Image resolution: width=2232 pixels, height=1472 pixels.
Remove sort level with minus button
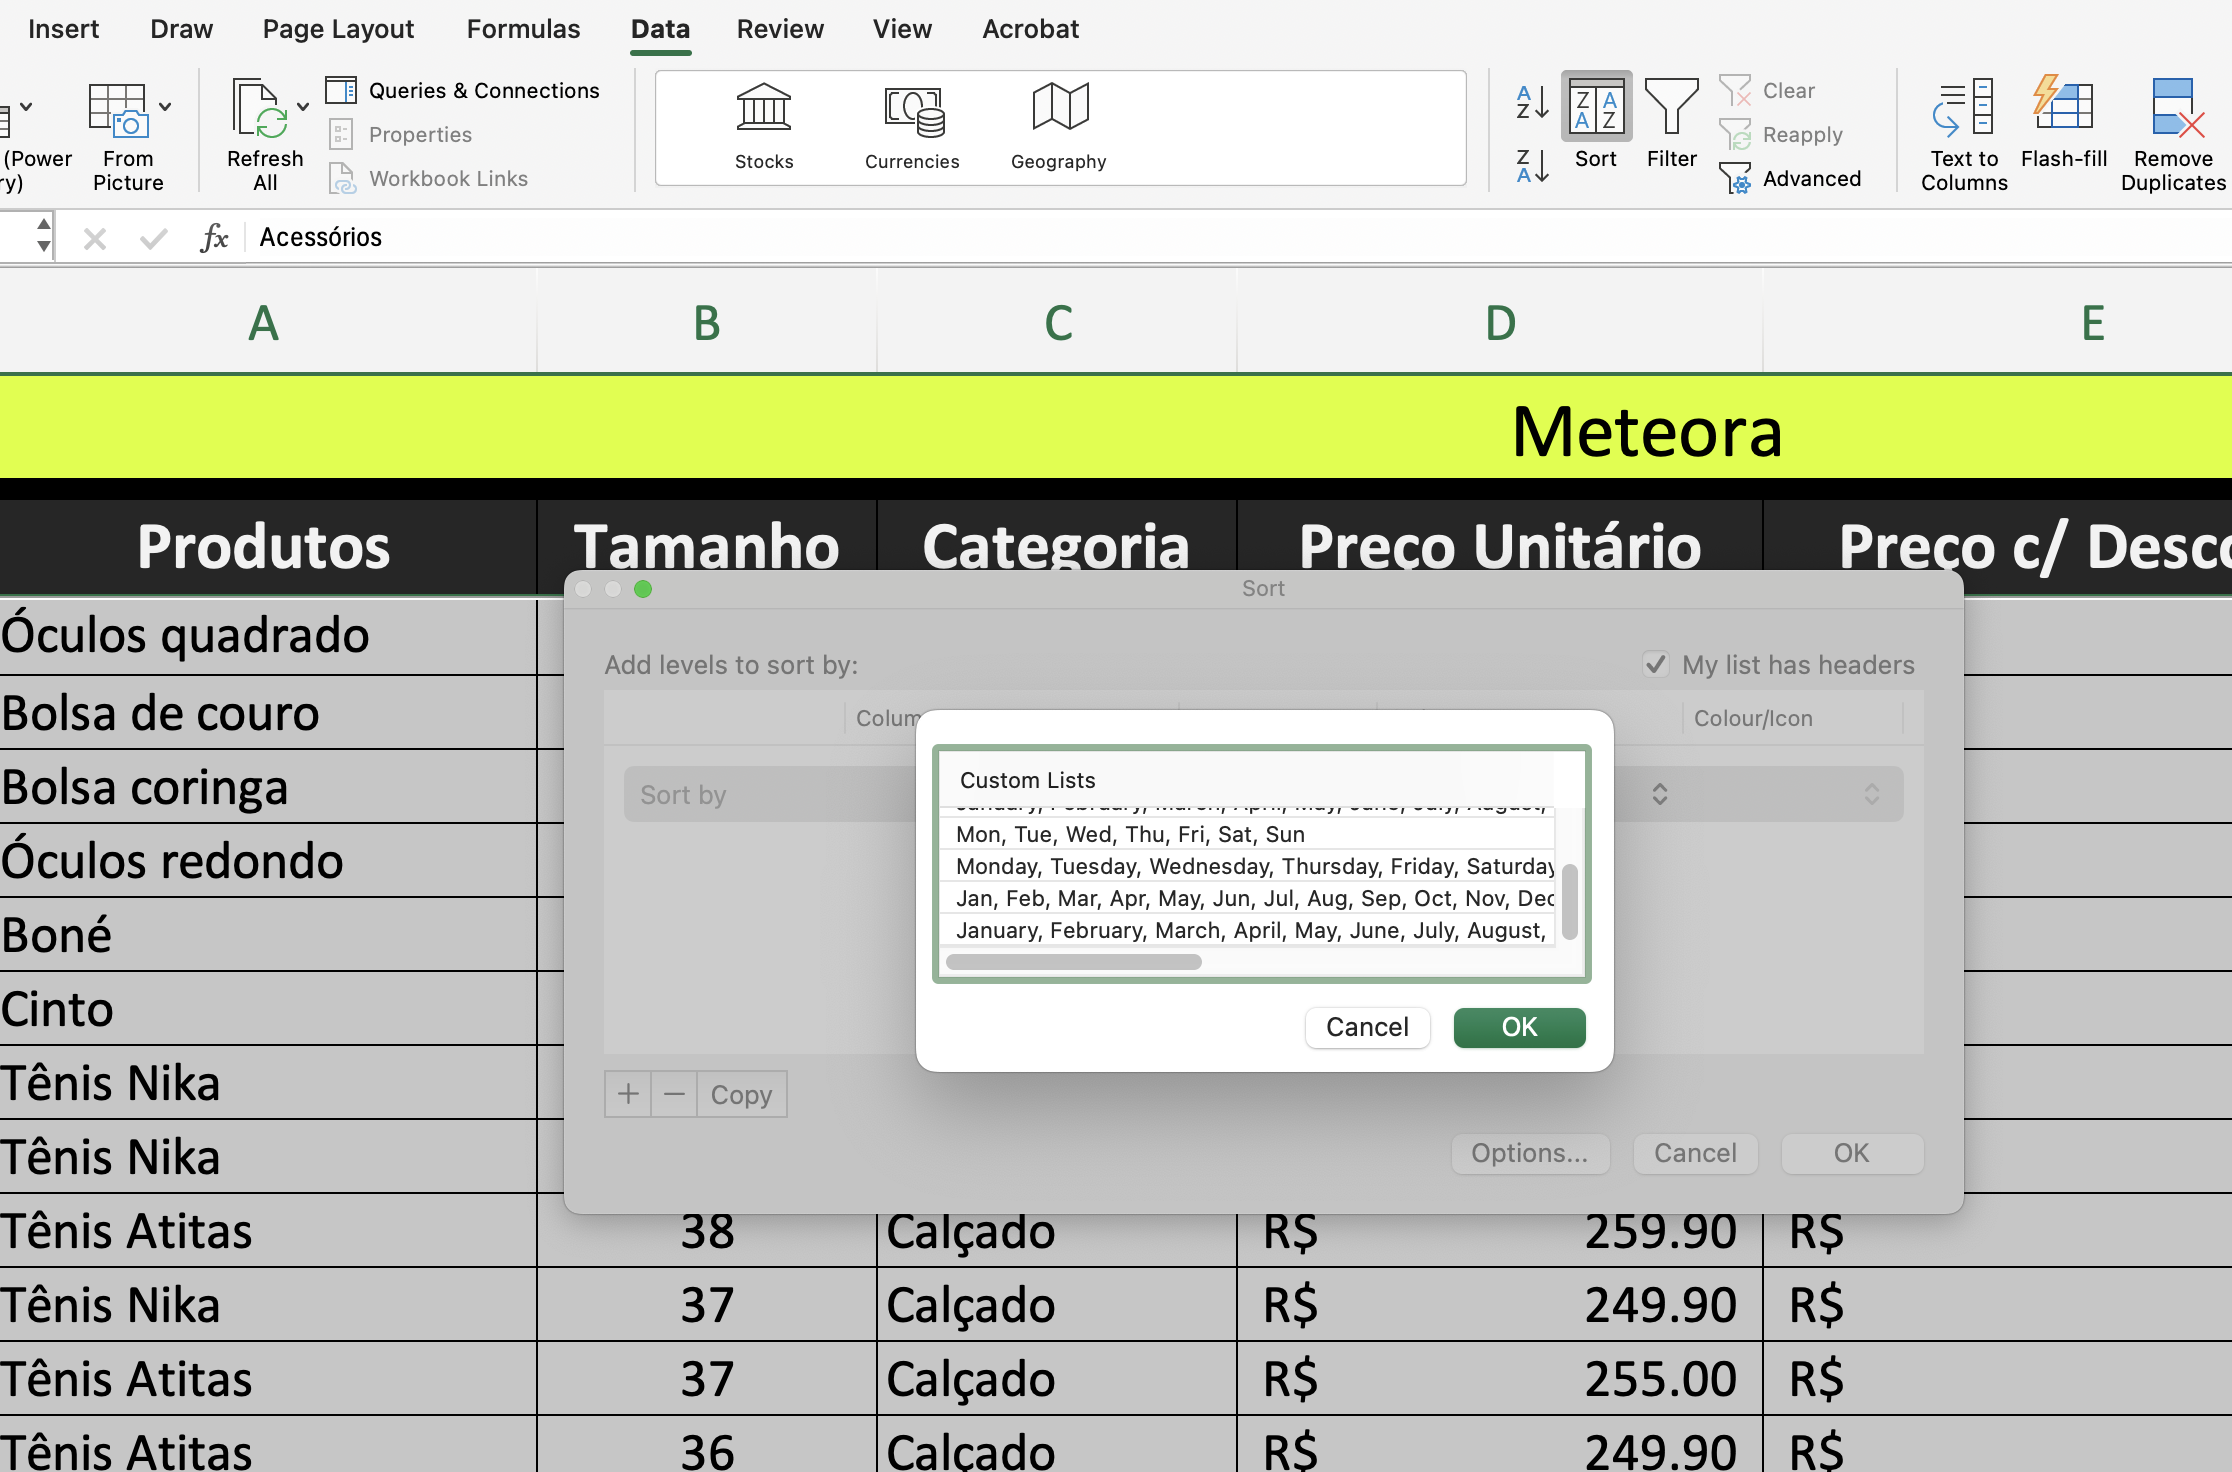(x=675, y=1094)
